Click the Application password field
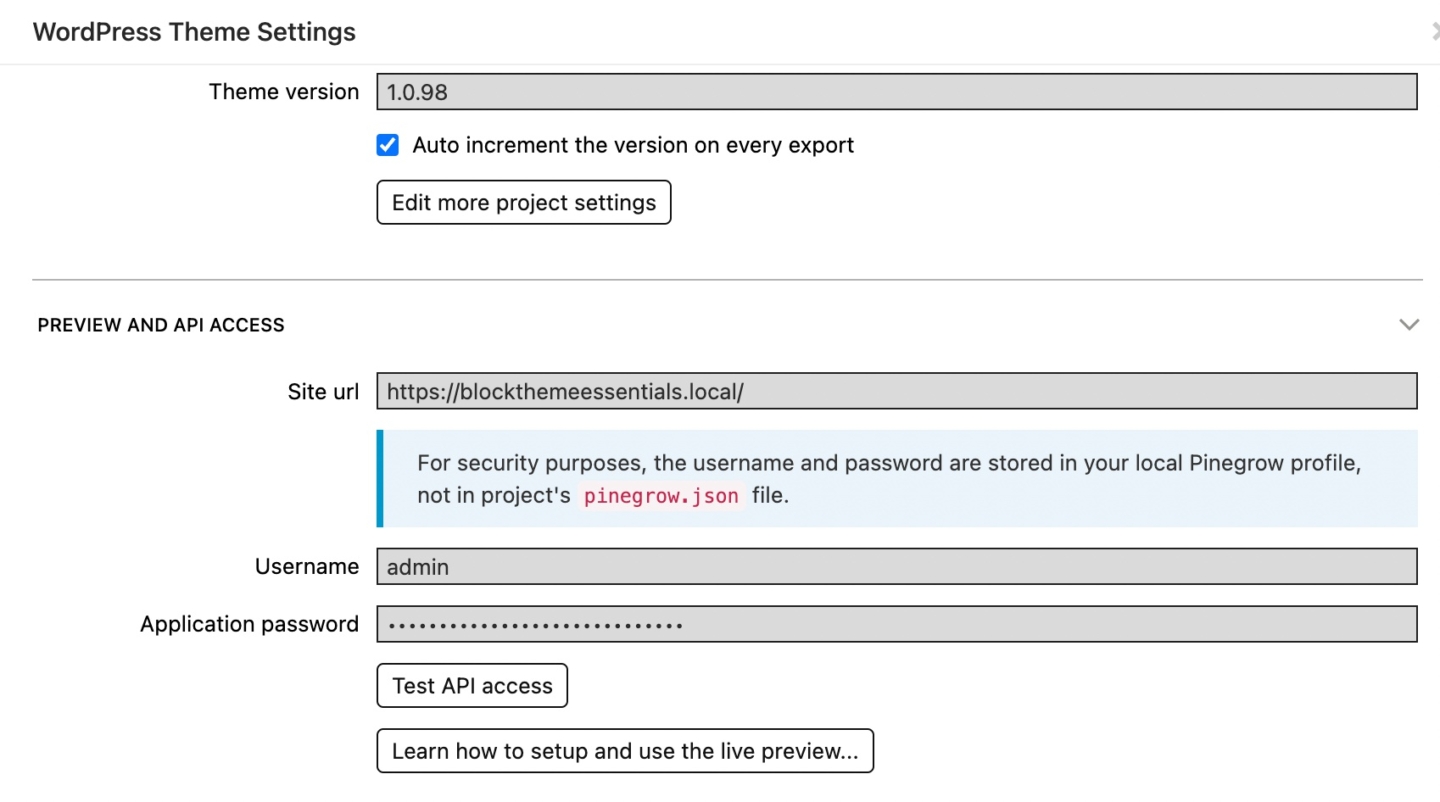The height and width of the screenshot is (802, 1440). click(x=897, y=623)
